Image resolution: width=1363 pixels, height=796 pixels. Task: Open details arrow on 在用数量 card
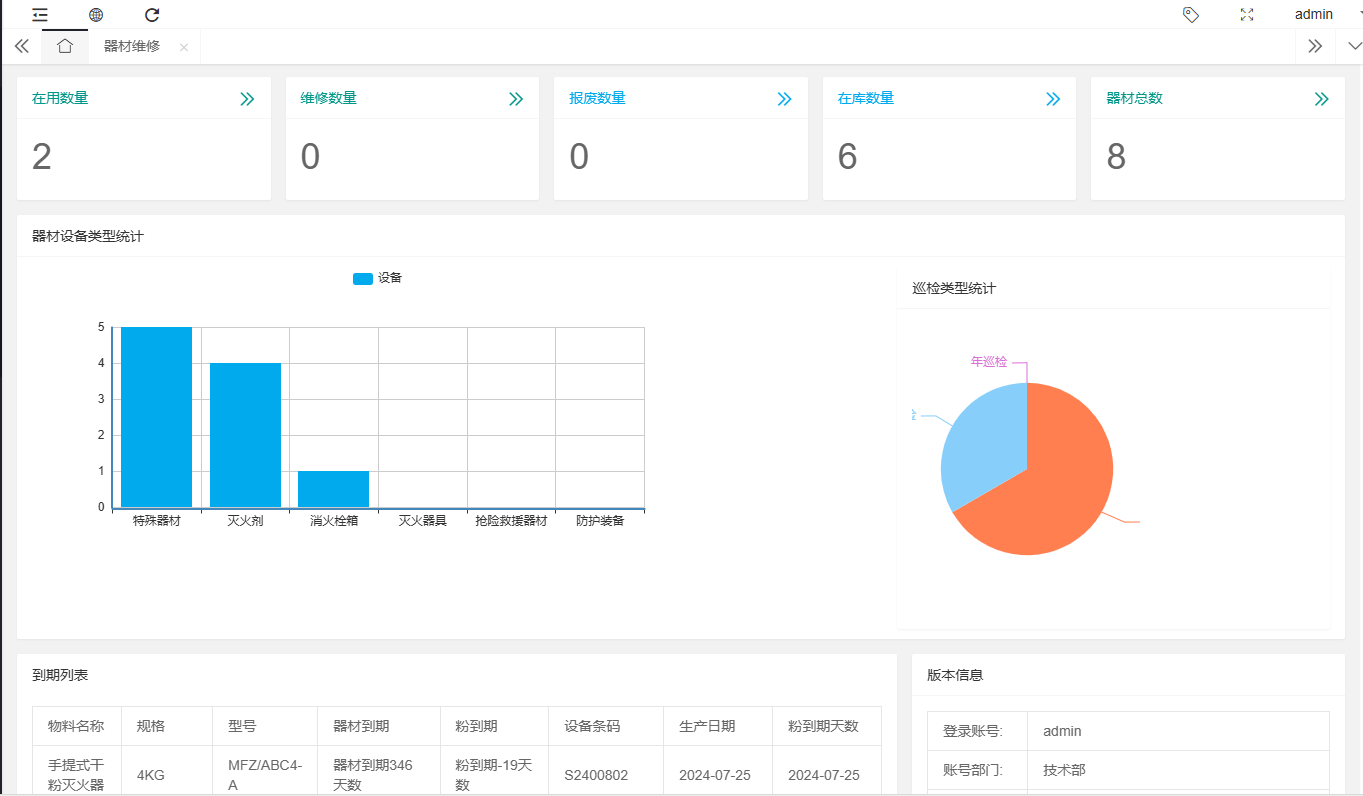[x=247, y=99]
